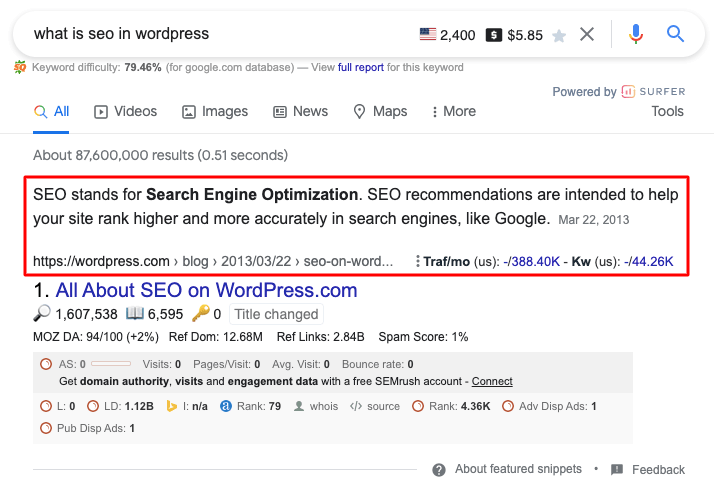This screenshot has height=495, width=714.
Task: Open the wordpress.com blog URL breadcrumb
Action: pyautogui.click(x=213, y=261)
